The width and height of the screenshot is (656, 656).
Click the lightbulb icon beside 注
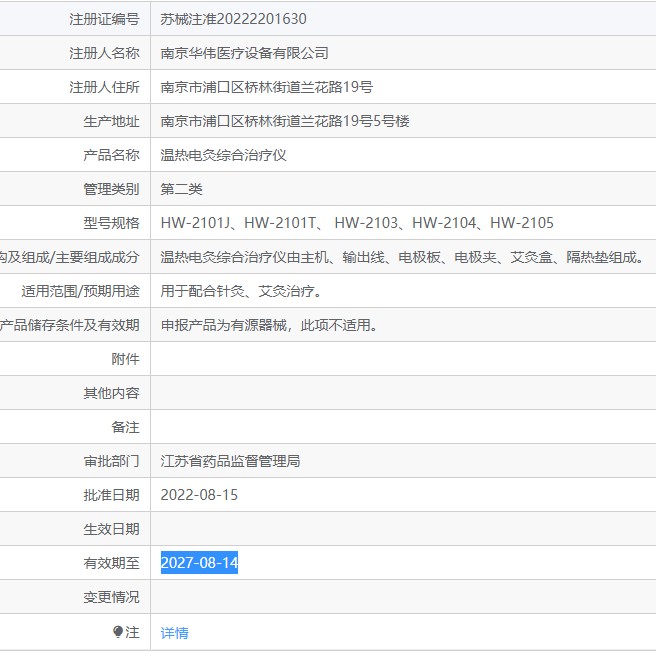(118, 632)
